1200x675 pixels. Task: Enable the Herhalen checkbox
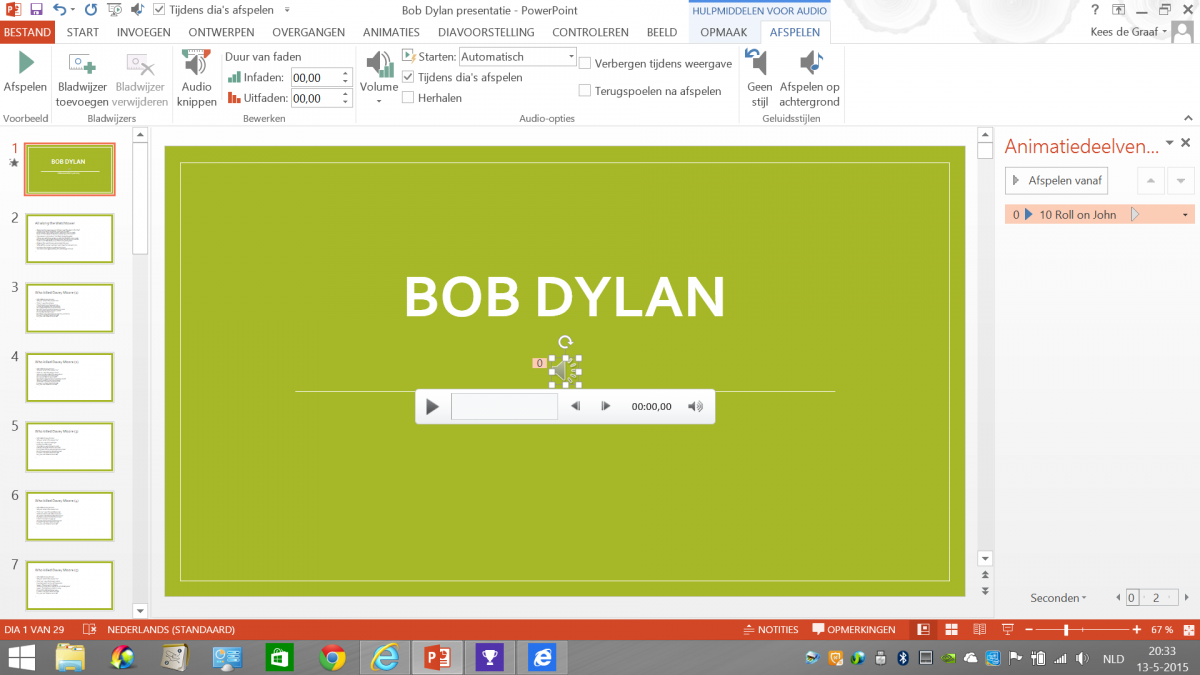(408, 98)
